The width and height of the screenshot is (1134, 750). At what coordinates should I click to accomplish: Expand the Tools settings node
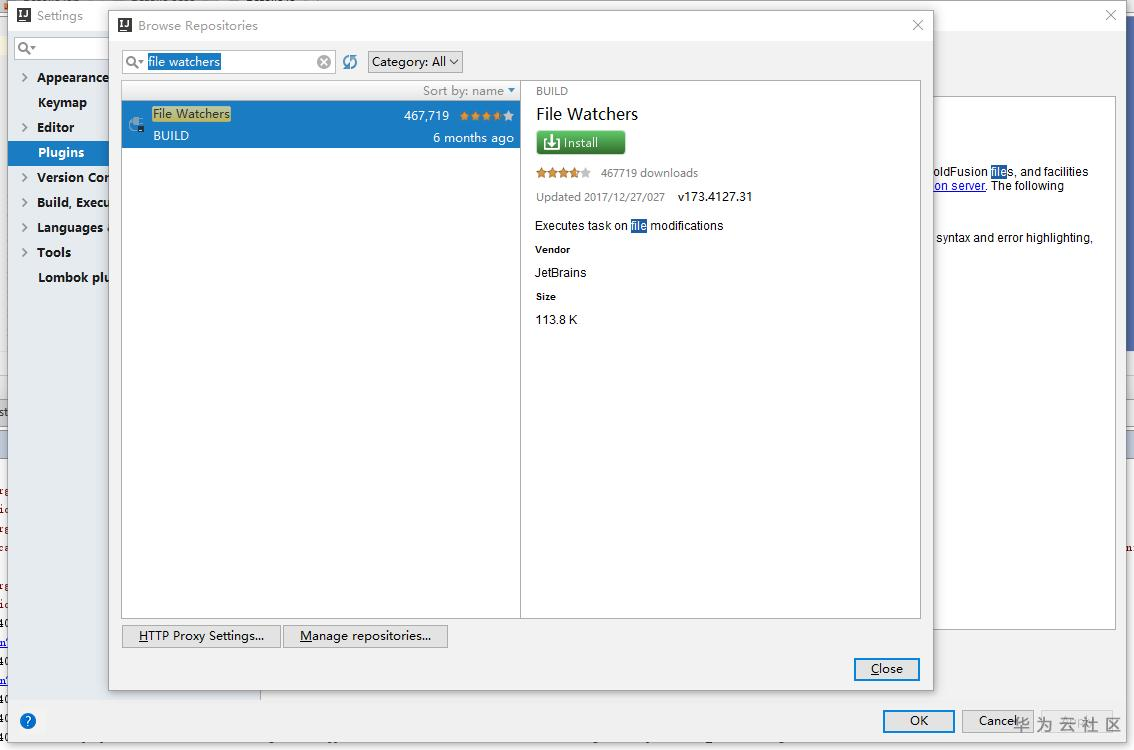click(x=25, y=252)
